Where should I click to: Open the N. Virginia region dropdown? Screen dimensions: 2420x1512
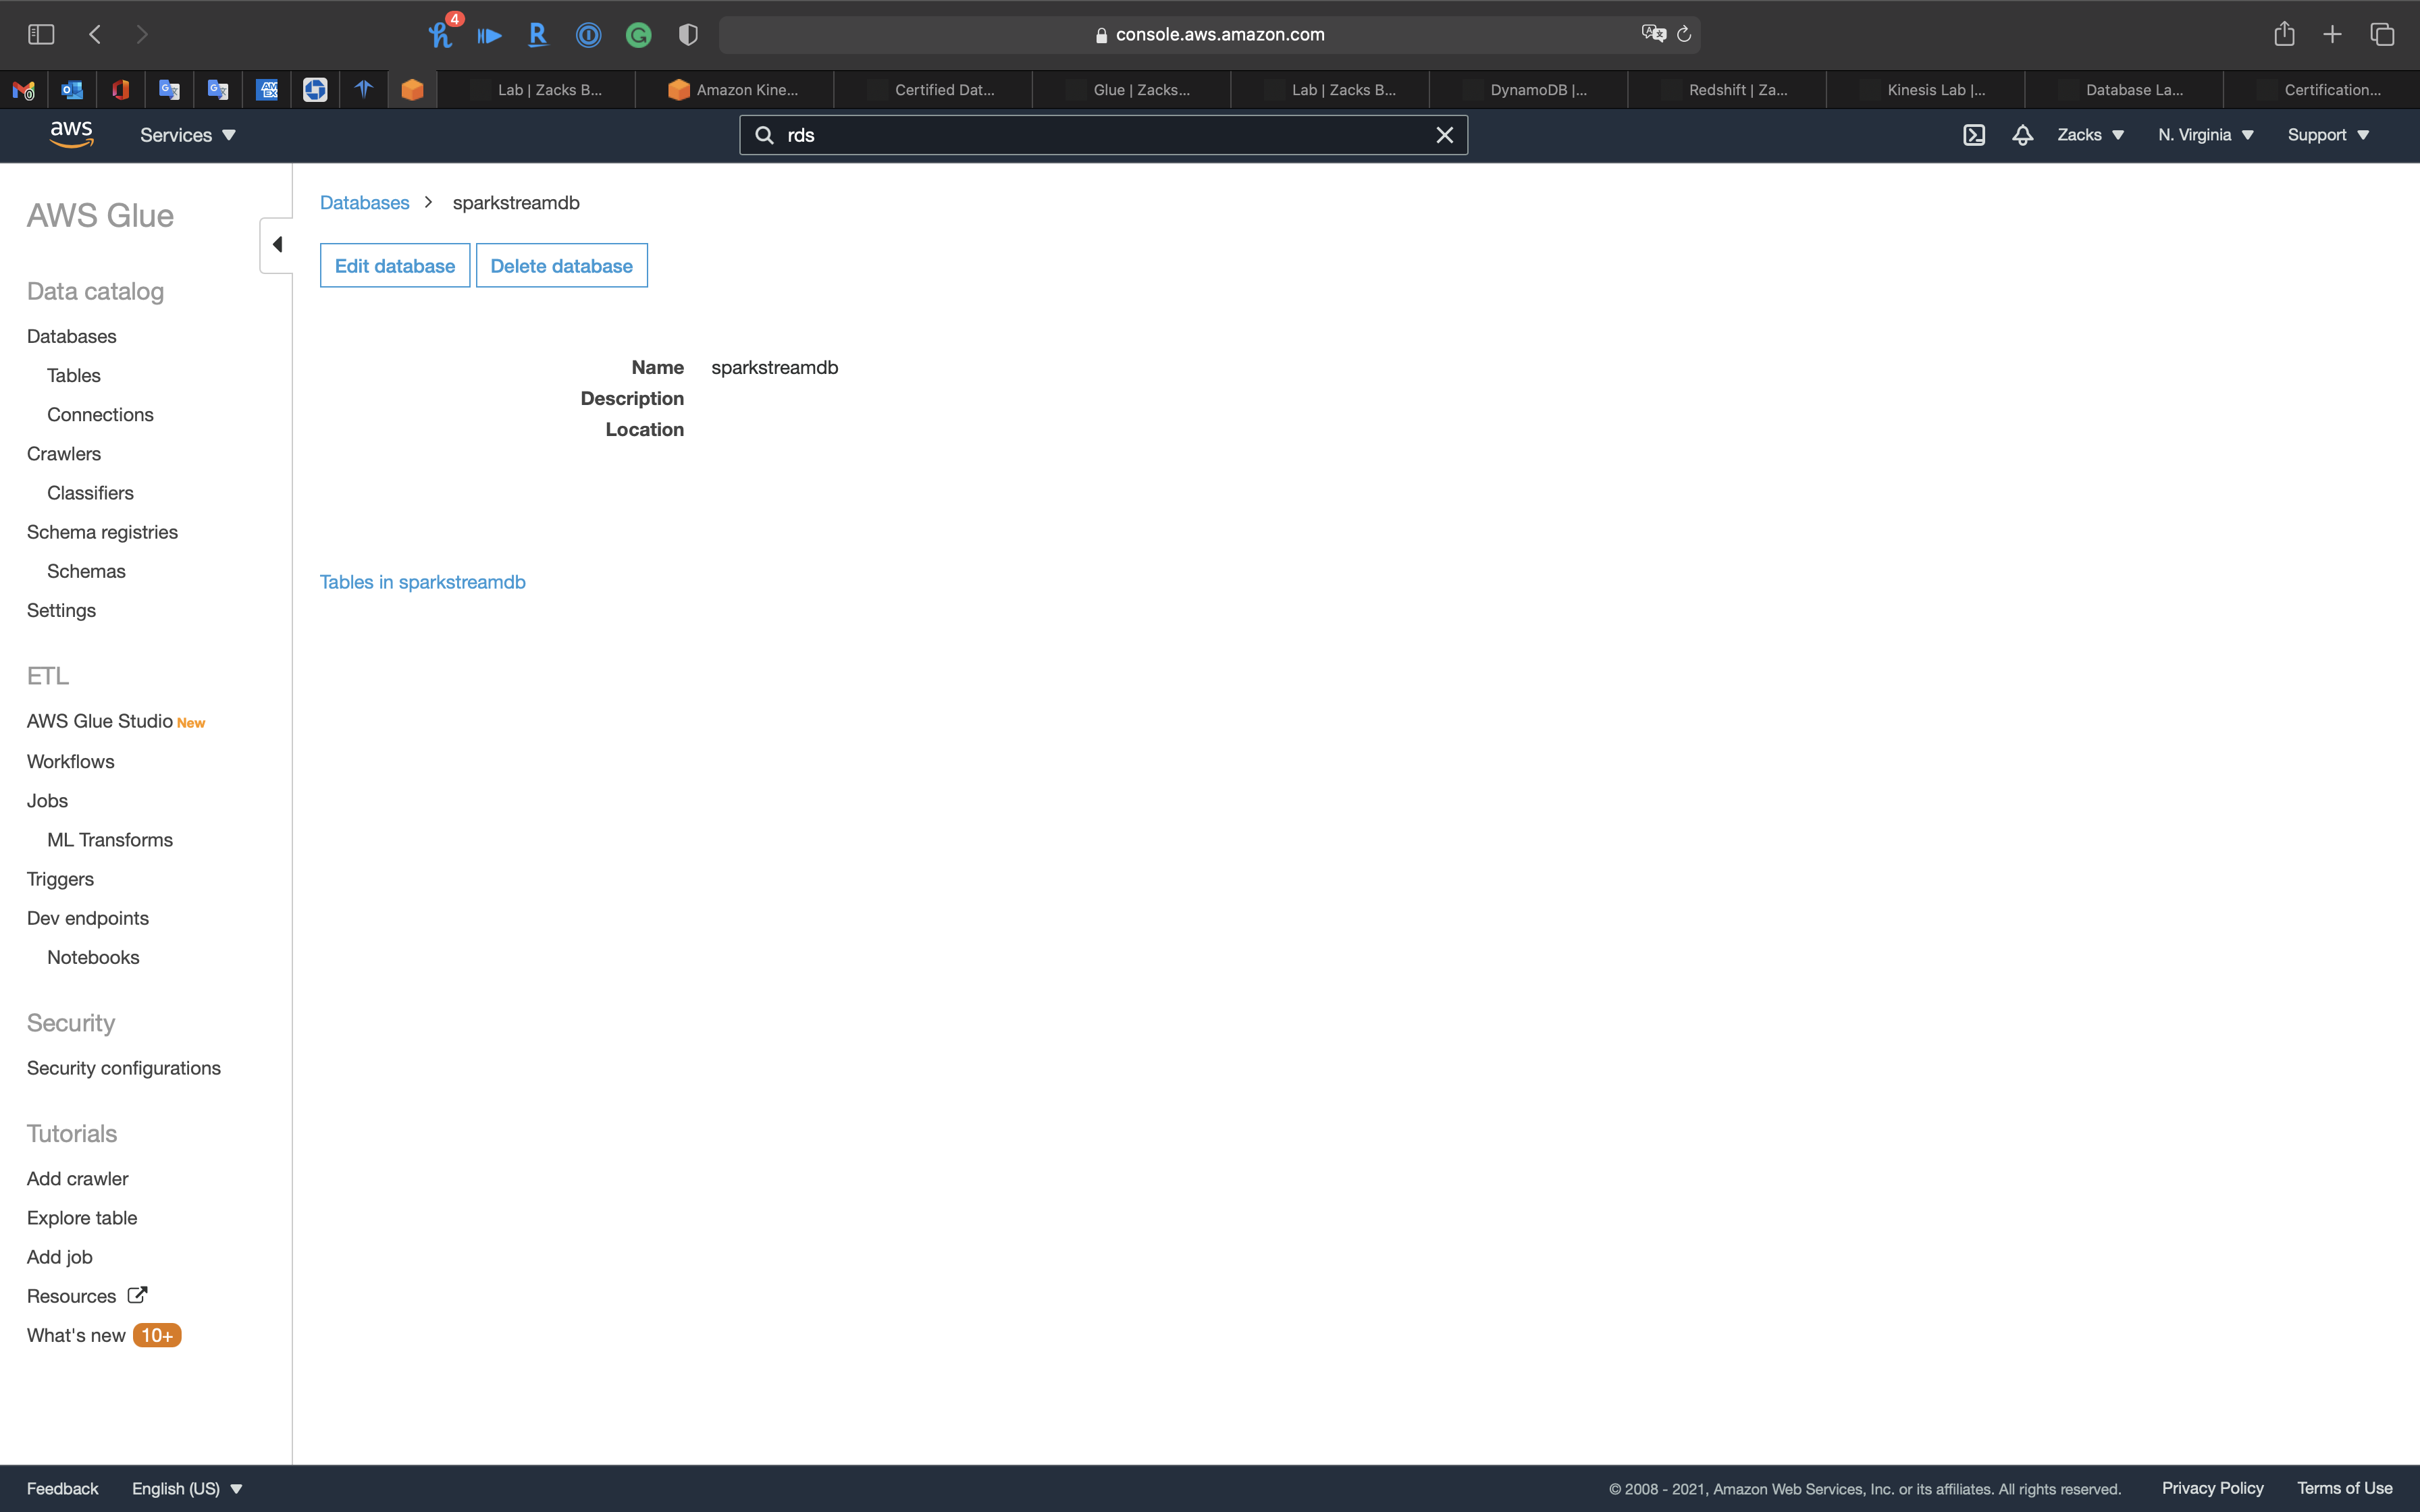click(x=2205, y=135)
